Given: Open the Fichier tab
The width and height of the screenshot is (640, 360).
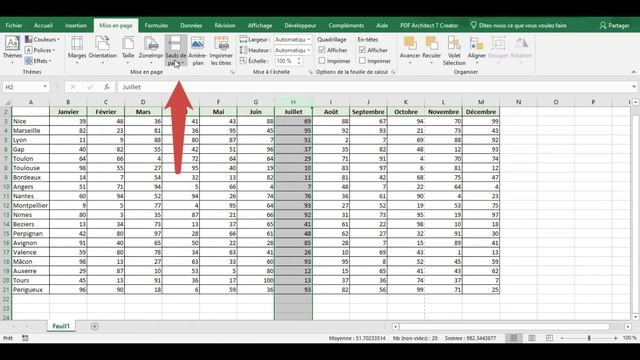Looking at the screenshot, I should point(14,25).
